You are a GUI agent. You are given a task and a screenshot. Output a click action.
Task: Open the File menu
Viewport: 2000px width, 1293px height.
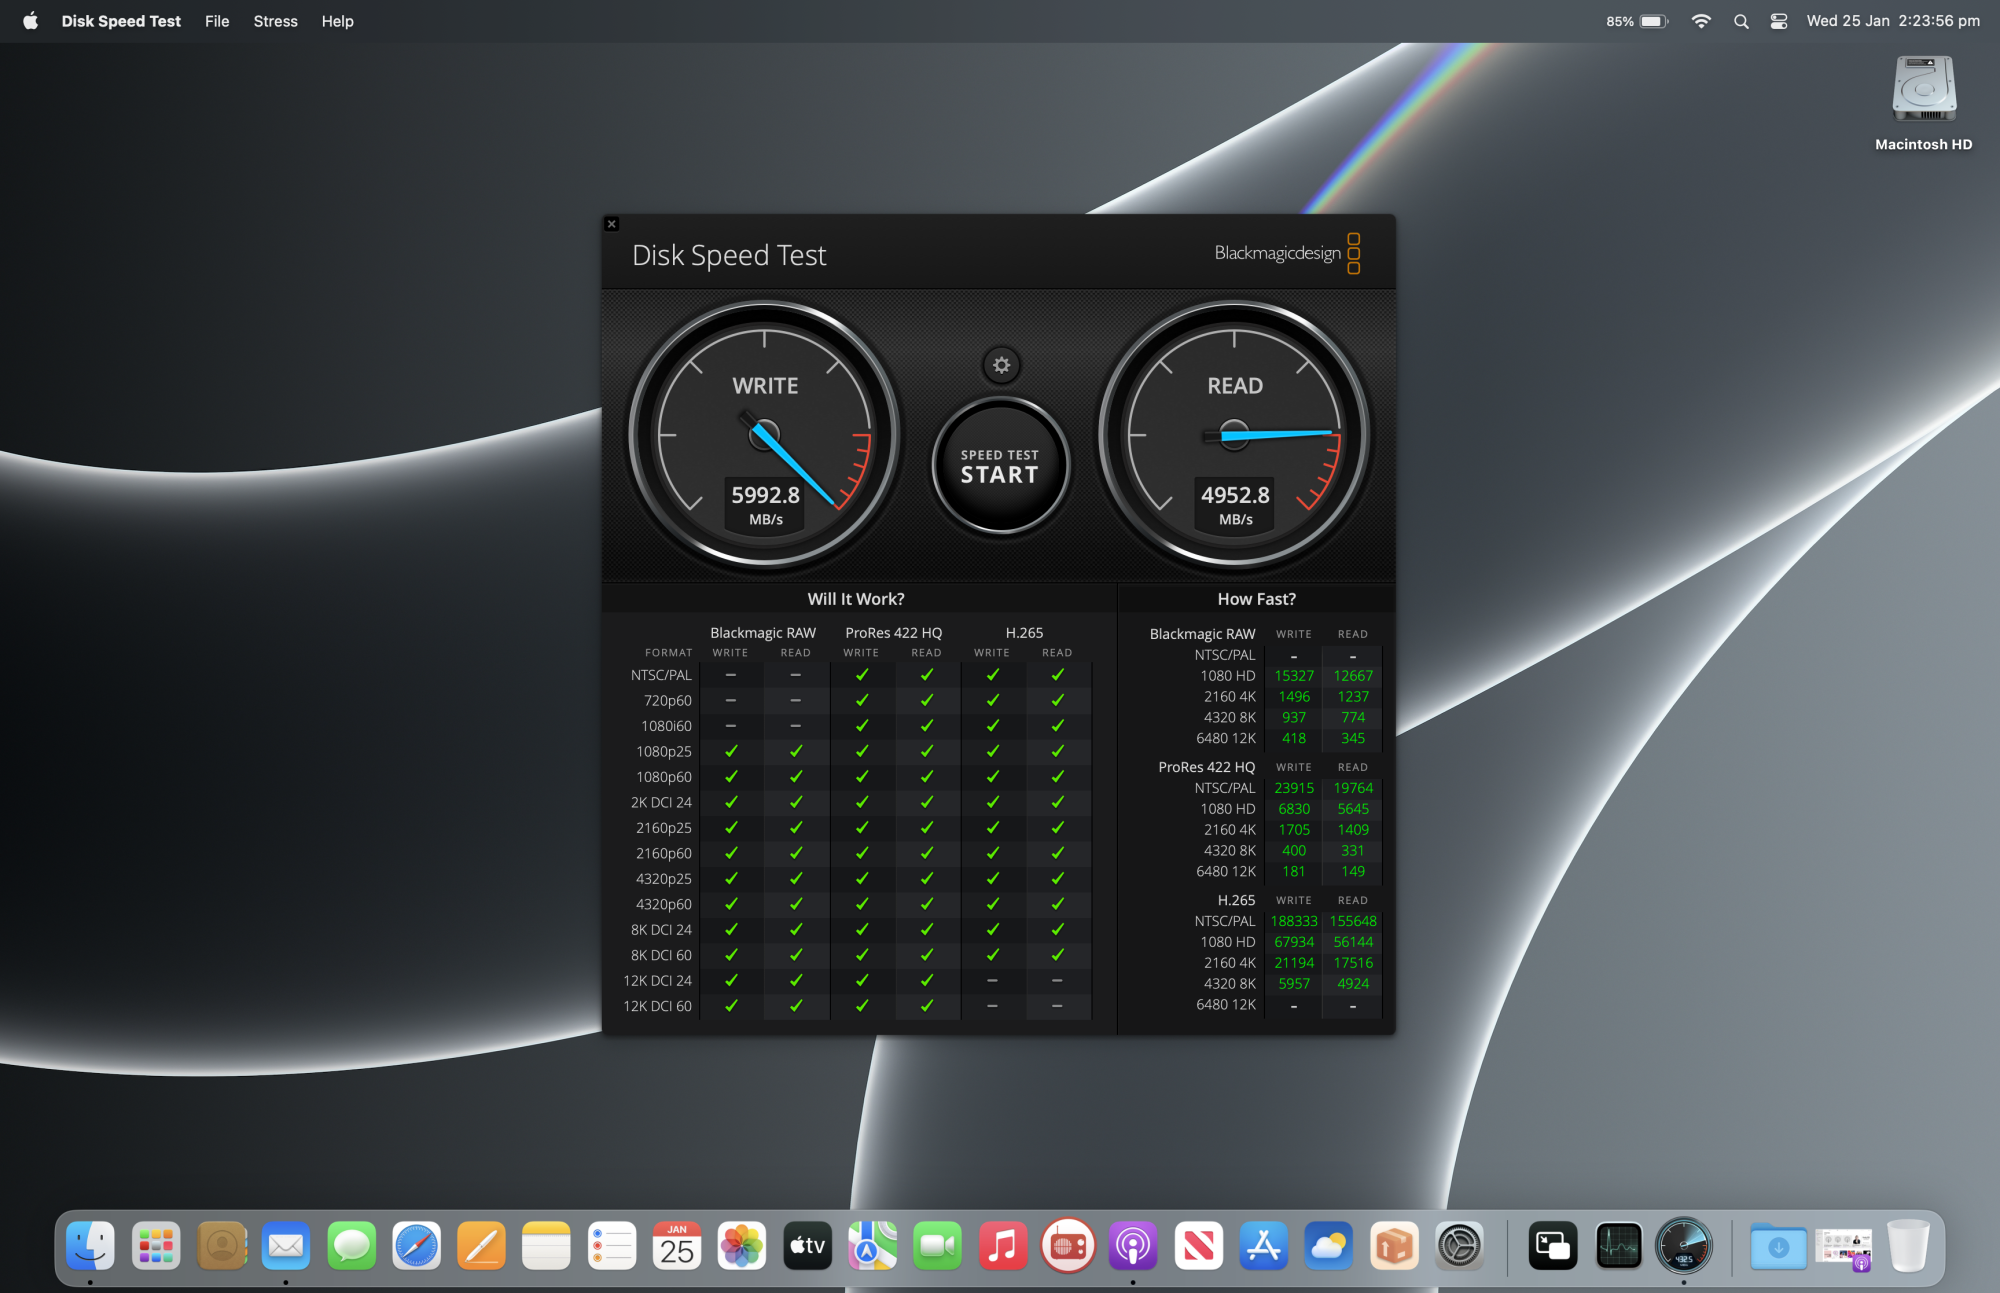tap(217, 21)
